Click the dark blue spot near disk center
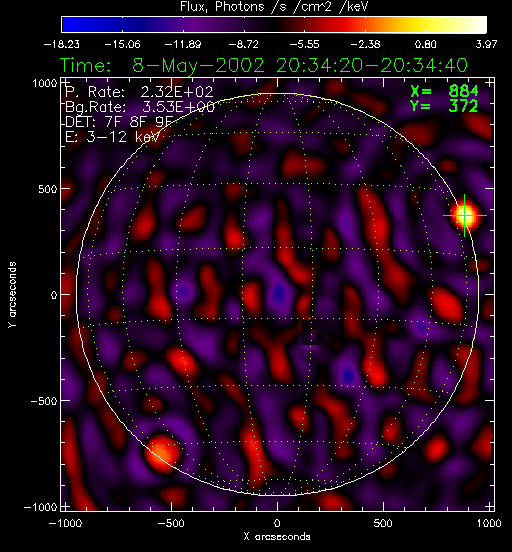Image resolution: width=512 pixels, height=552 pixels. point(279,292)
